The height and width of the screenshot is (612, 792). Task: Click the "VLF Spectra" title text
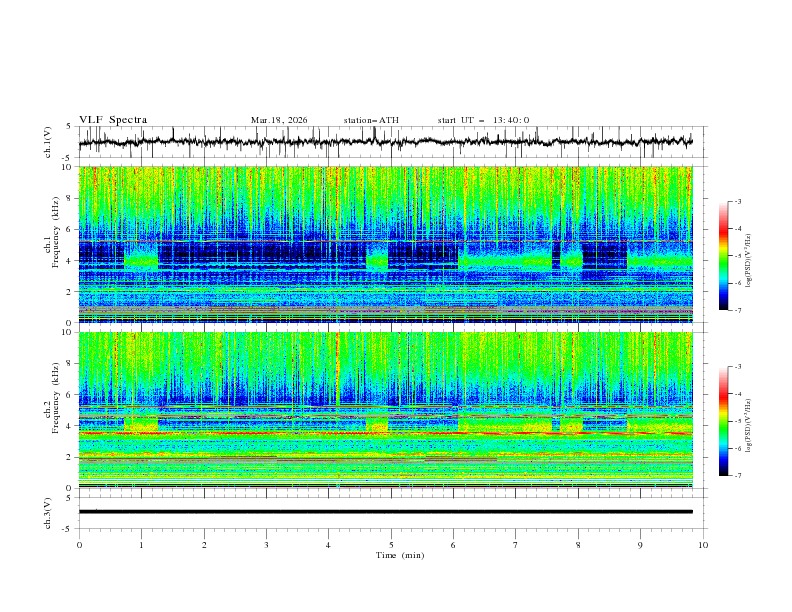113,120
